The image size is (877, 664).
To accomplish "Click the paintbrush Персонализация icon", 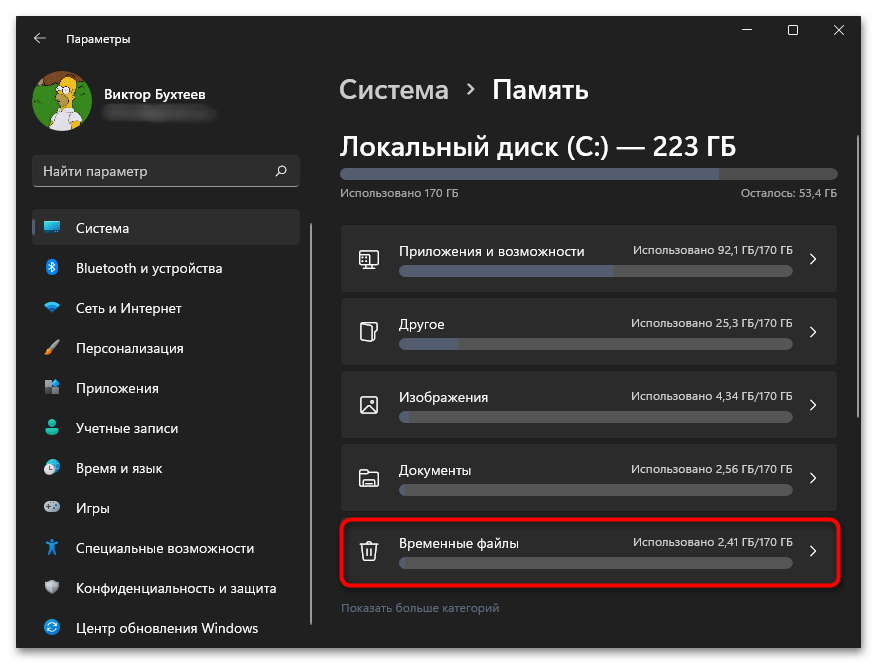I will click(52, 347).
